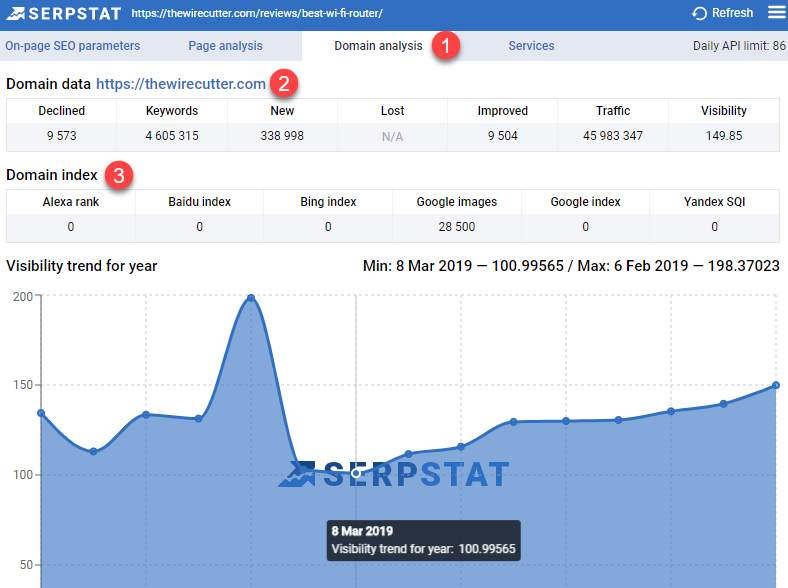Open the thewirecutter.com domain link

181,84
